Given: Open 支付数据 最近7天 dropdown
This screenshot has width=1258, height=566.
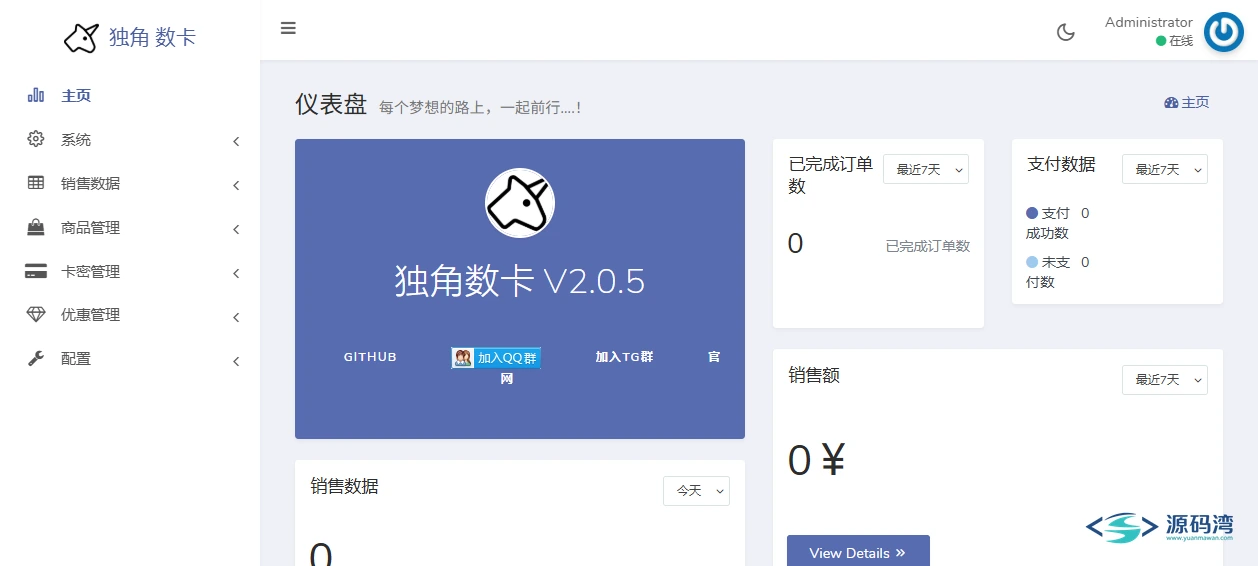Looking at the screenshot, I should click(x=1165, y=169).
